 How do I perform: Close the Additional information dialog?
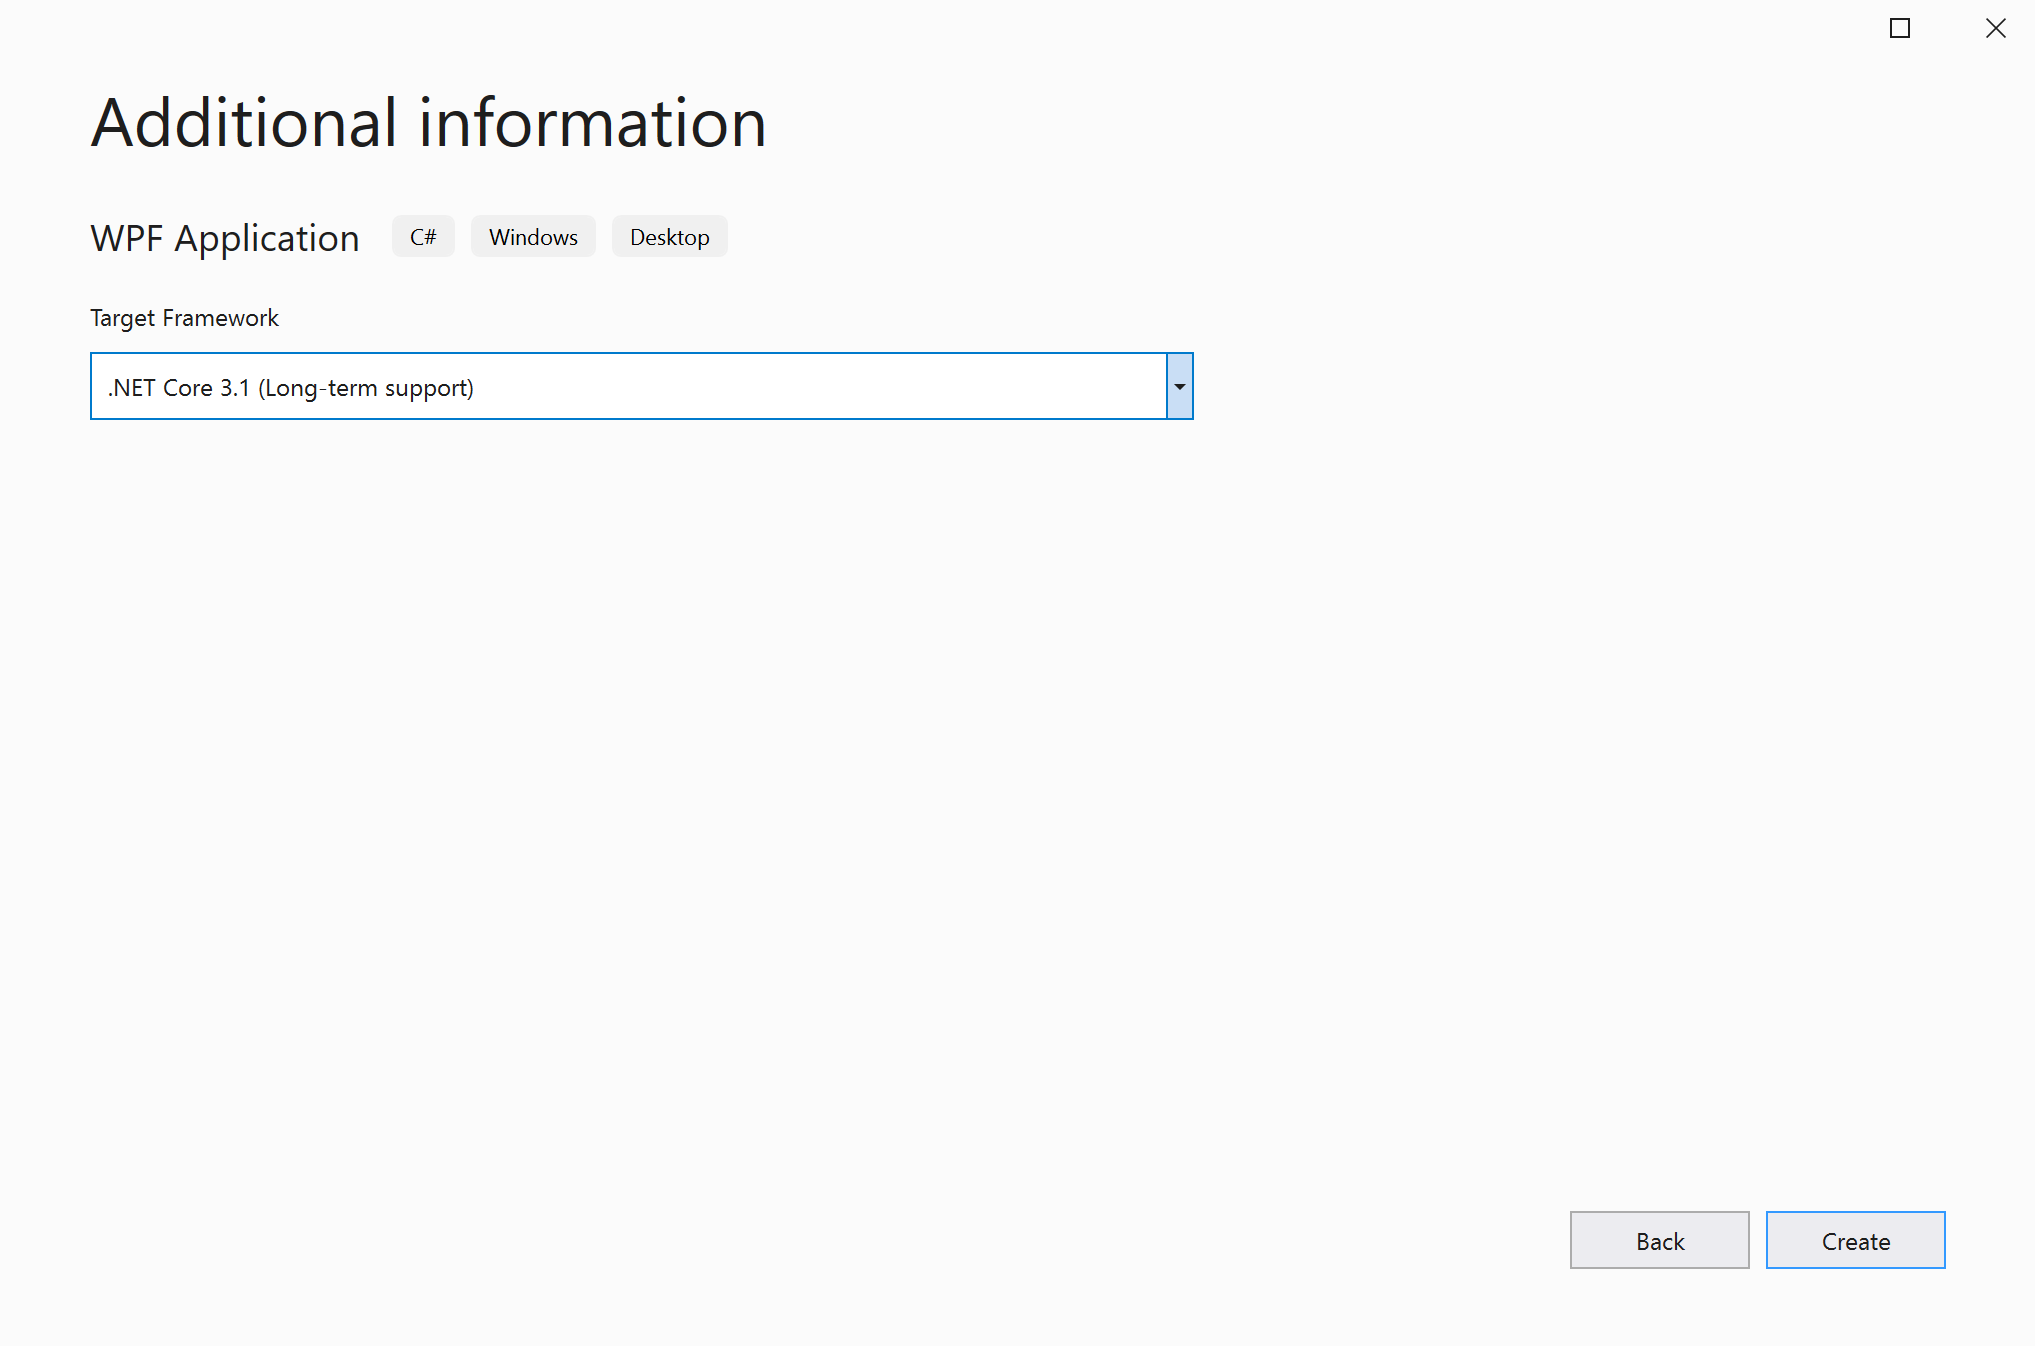pyautogui.click(x=1995, y=29)
